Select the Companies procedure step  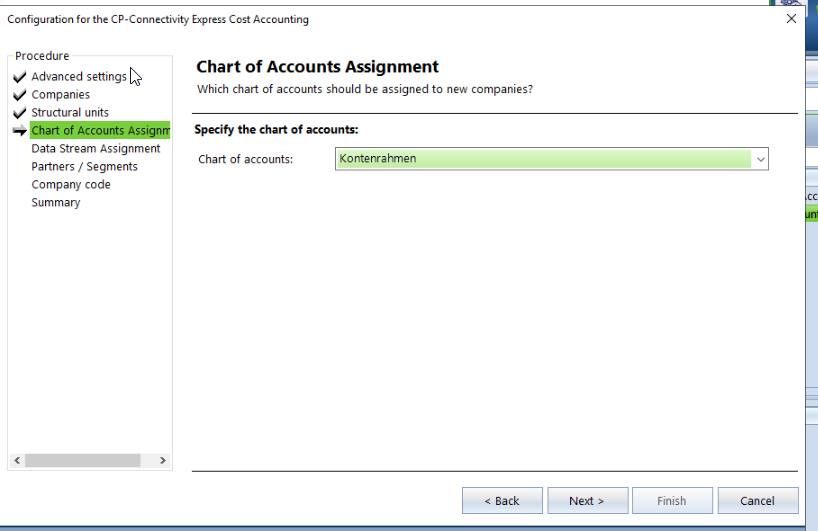[60, 95]
